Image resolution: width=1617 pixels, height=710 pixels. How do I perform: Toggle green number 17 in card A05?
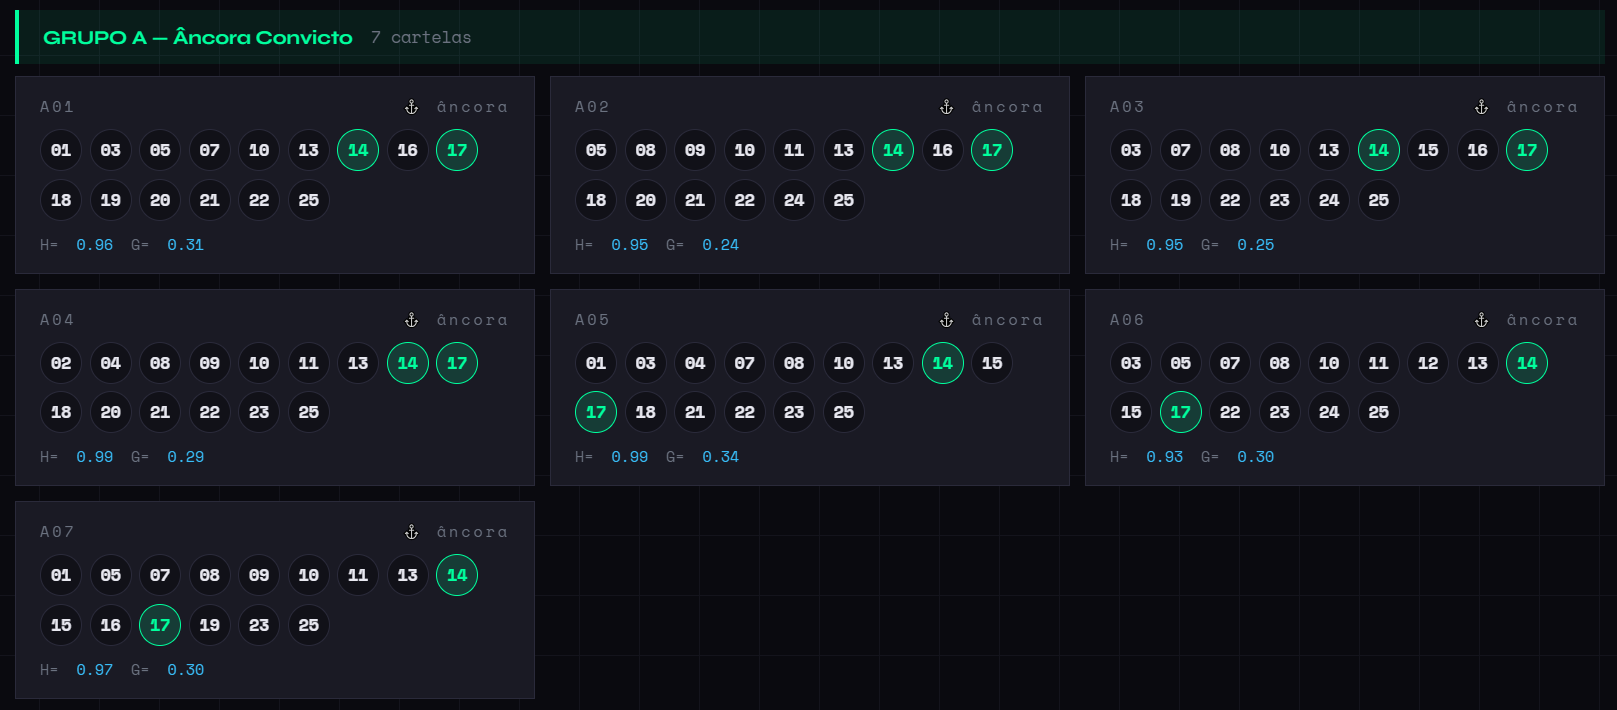coord(596,412)
